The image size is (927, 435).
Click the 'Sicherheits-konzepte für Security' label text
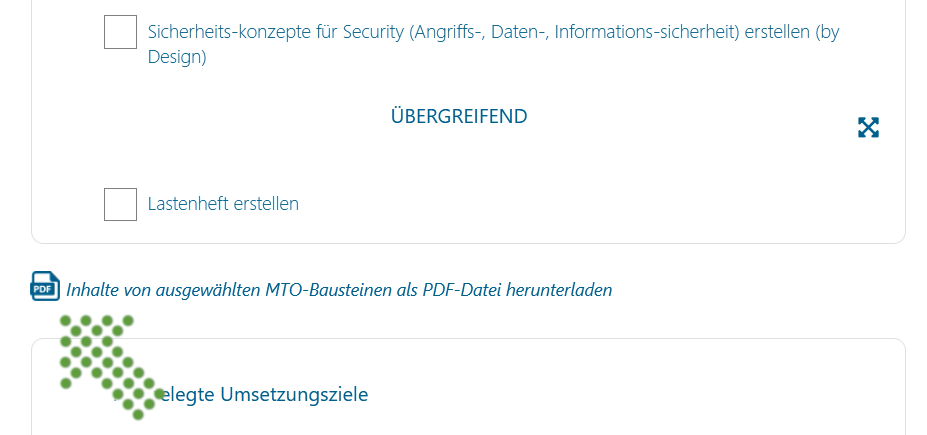point(275,32)
